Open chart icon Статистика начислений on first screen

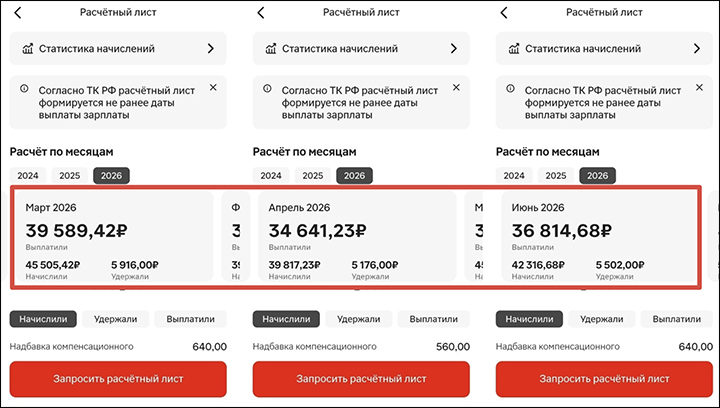(x=28, y=48)
